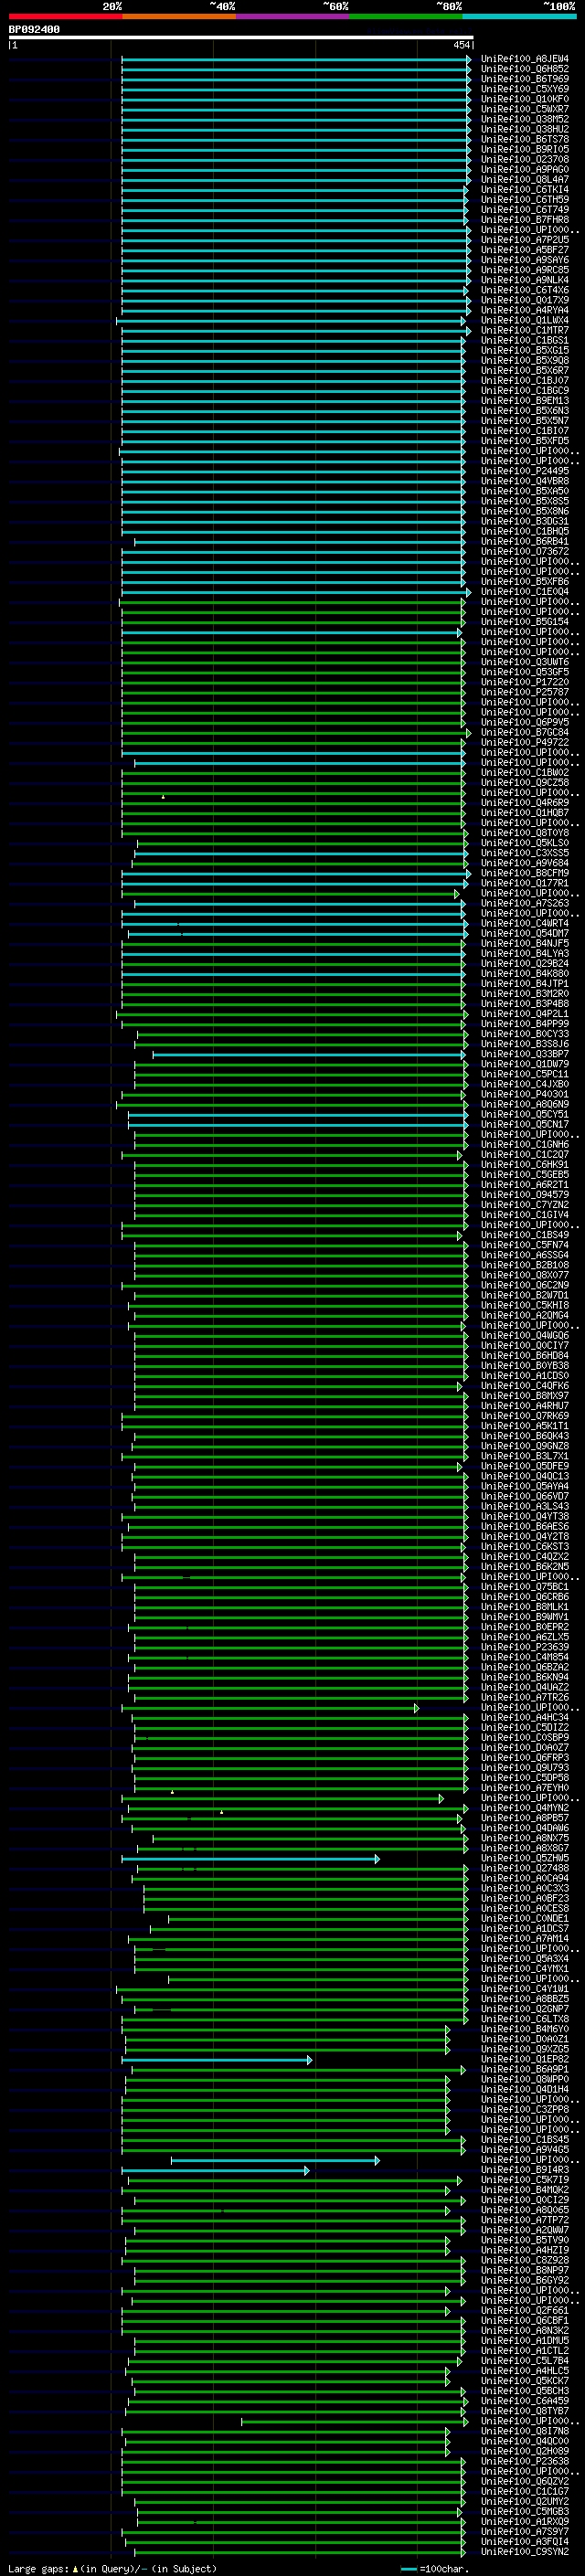
Task: Select the UniRef100_Q017X9 label
Action: coord(525,300)
